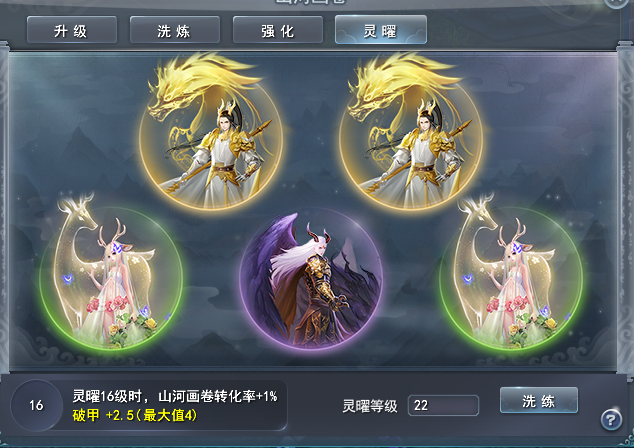Screen dimensions: 634x448
Task: Click the 洗练 button at bottom right
Action: (x=539, y=400)
